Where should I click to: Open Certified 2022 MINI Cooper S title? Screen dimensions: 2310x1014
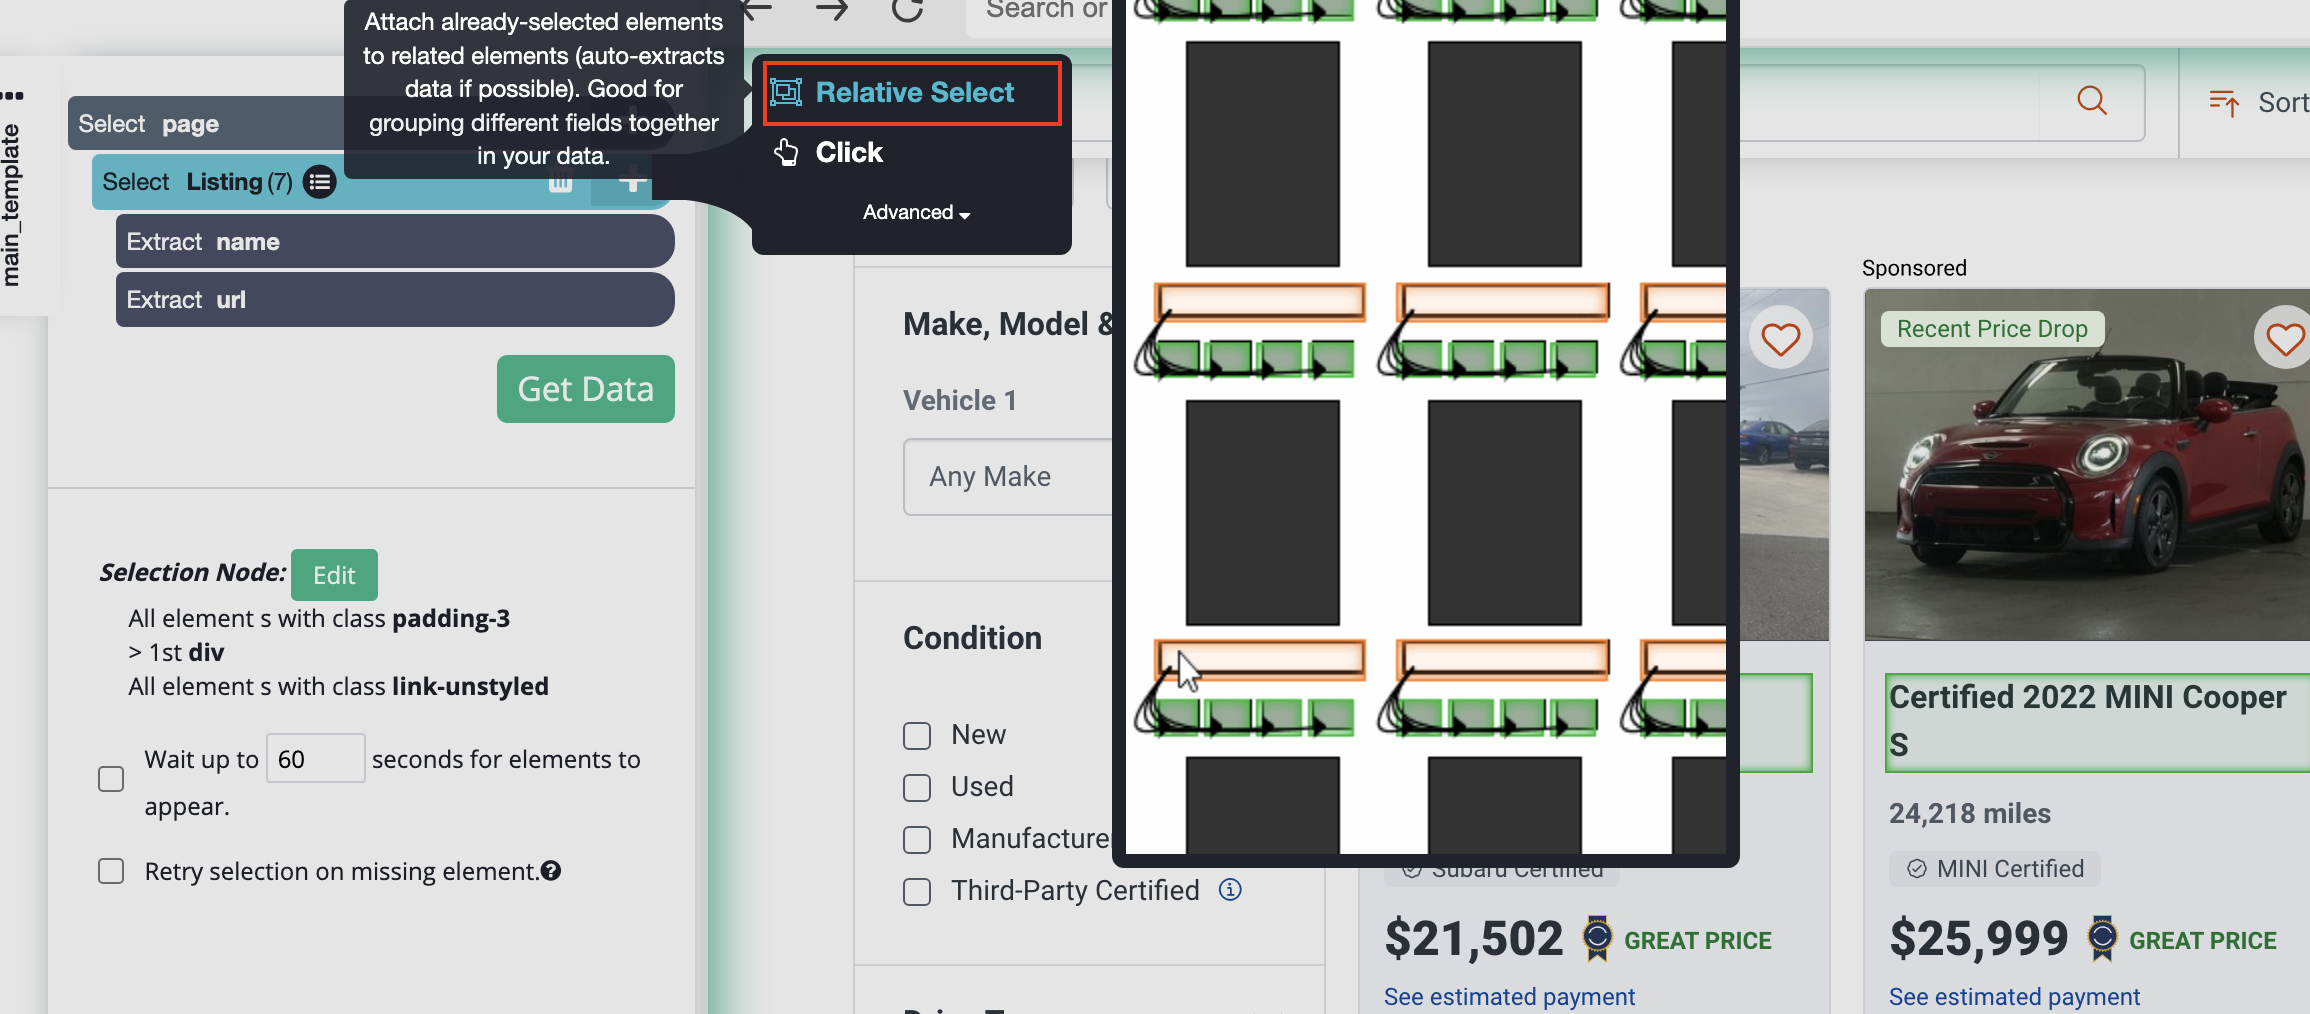tap(2097, 721)
